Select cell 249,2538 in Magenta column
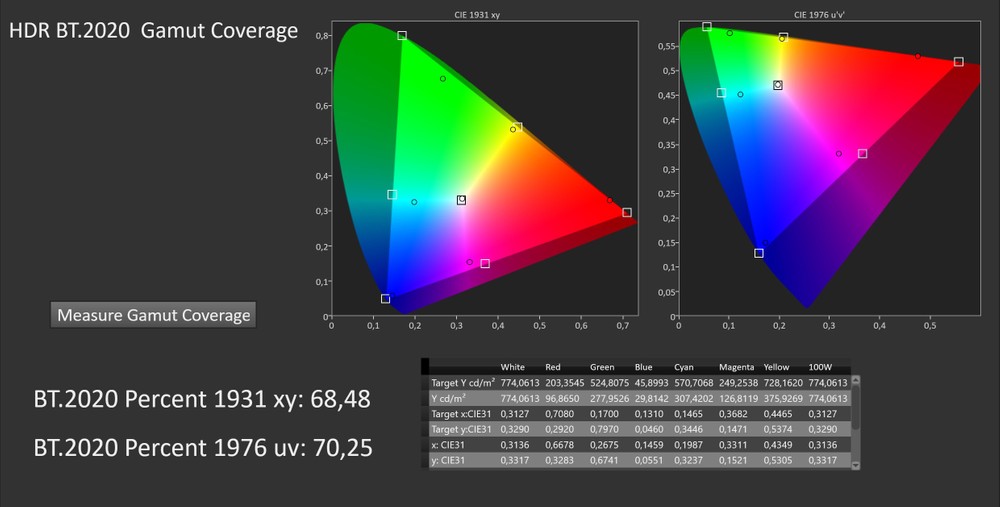Viewport: 1000px width, 507px height. click(739, 383)
